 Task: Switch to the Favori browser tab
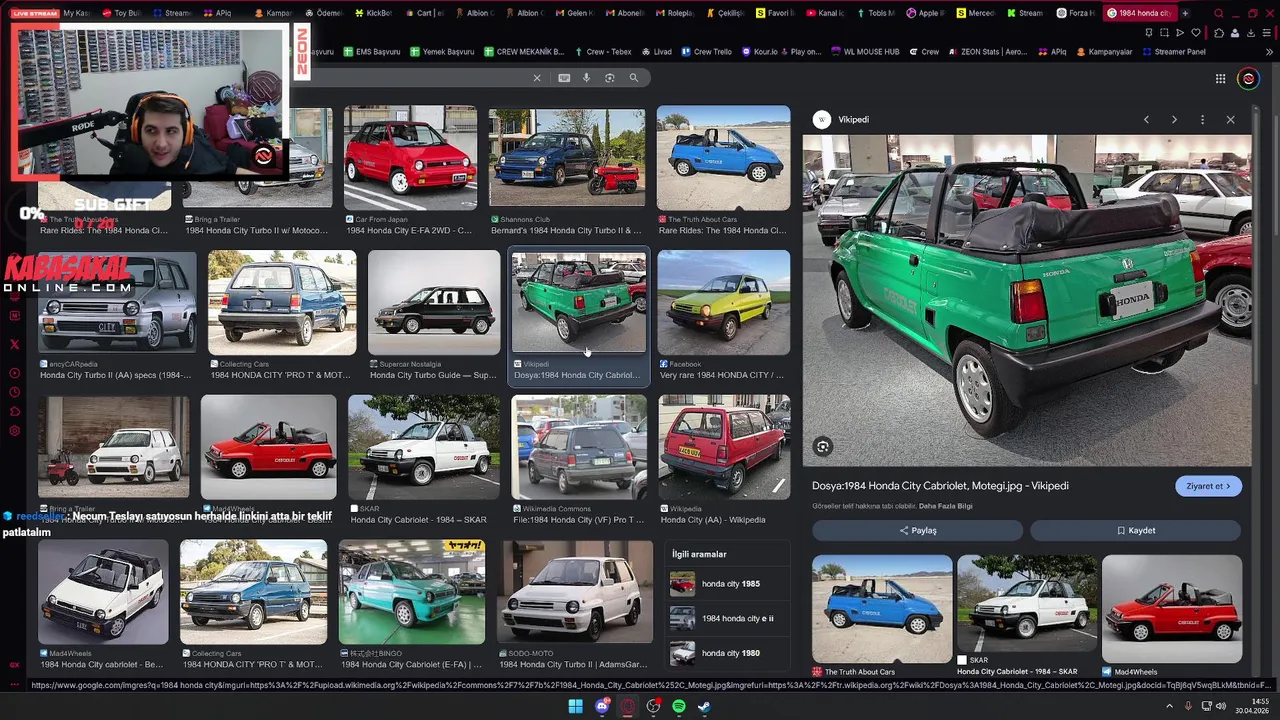(x=775, y=13)
